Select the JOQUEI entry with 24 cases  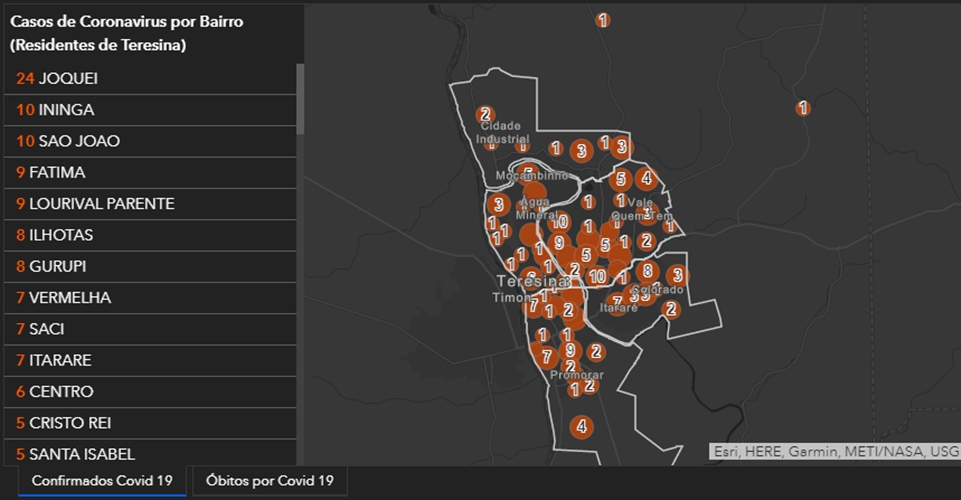click(150, 78)
